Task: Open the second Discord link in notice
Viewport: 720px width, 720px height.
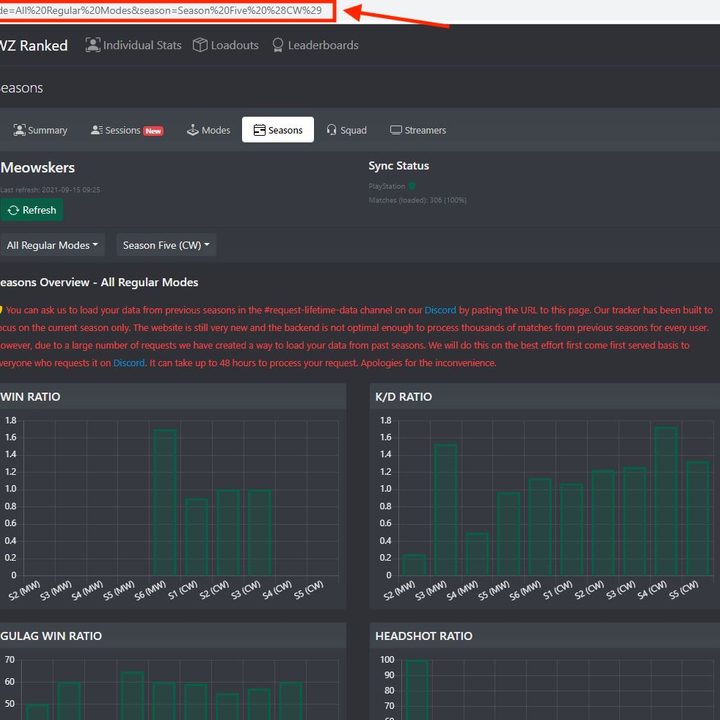Action: tap(129, 363)
